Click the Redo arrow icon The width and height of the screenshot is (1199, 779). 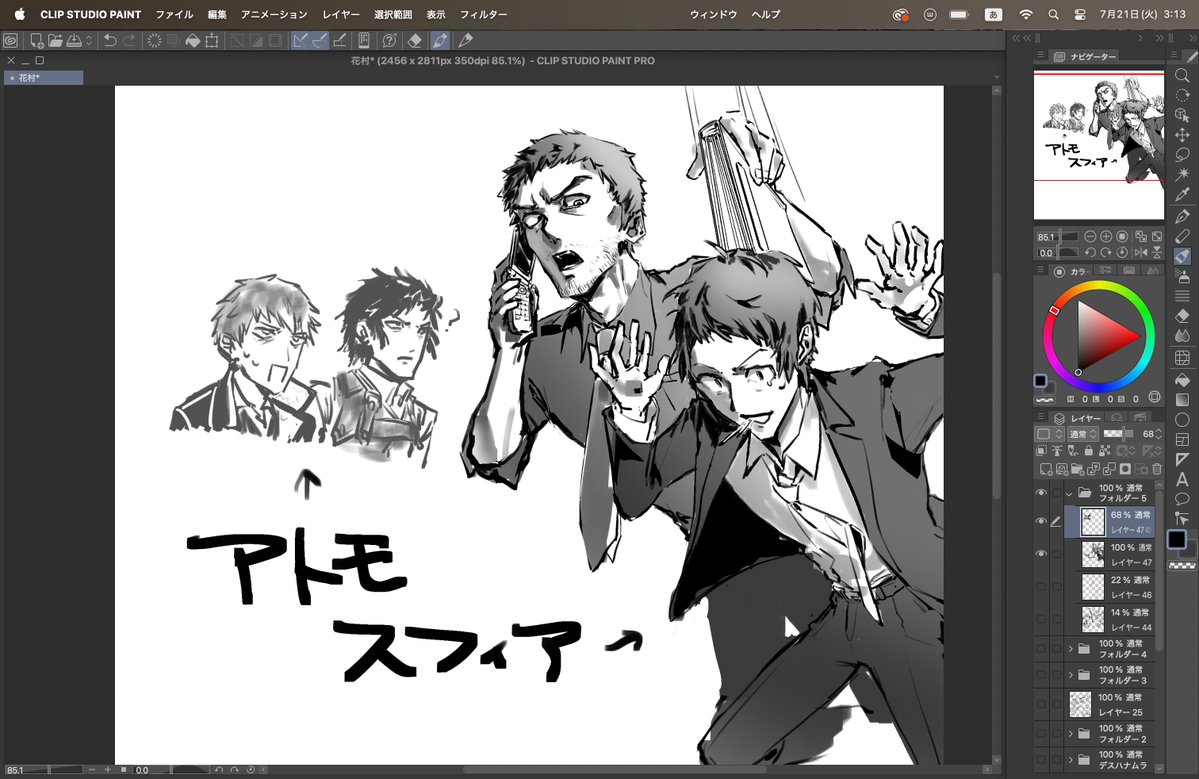129,41
